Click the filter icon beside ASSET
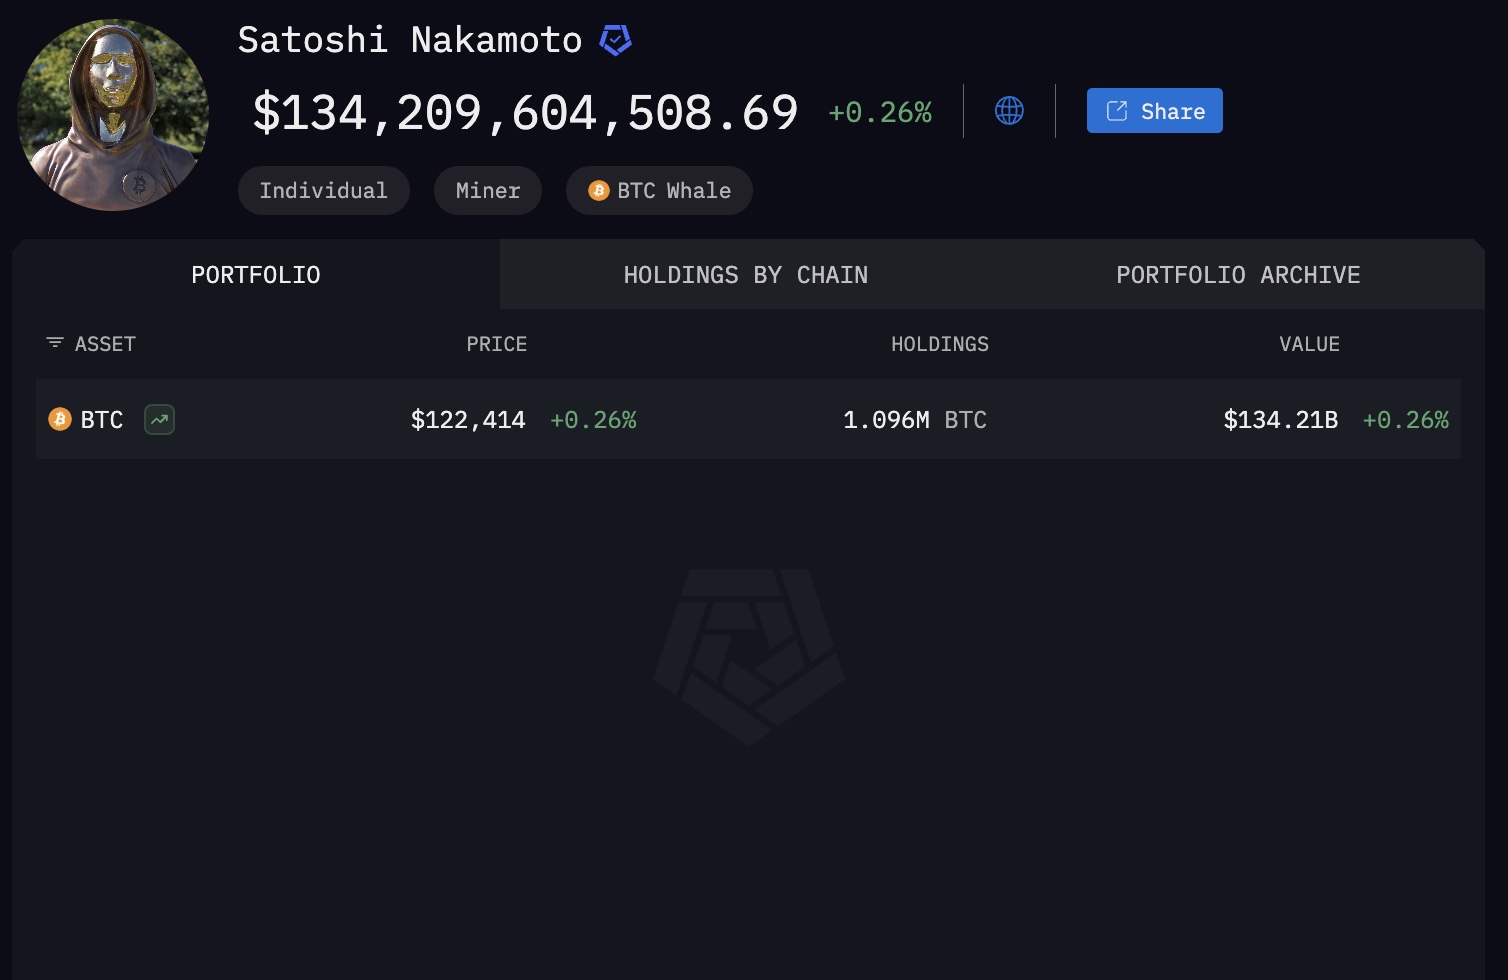This screenshot has width=1508, height=980. pyautogui.click(x=55, y=344)
